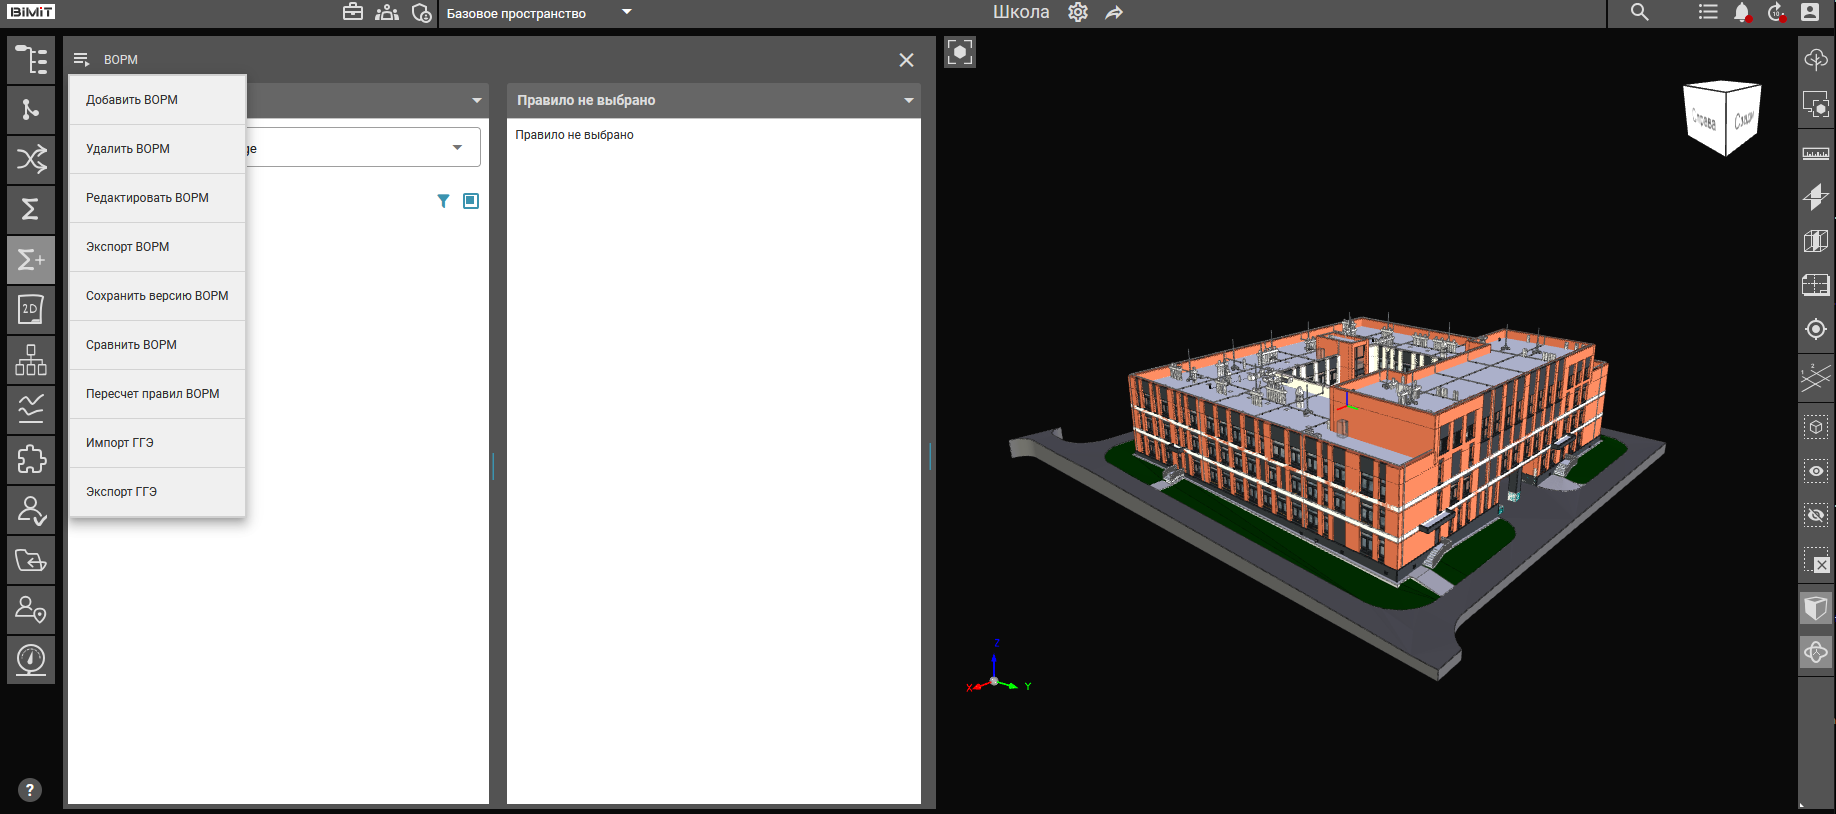1836x814 pixels.
Task: Open the branch/version graph tool
Action: pos(31,110)
